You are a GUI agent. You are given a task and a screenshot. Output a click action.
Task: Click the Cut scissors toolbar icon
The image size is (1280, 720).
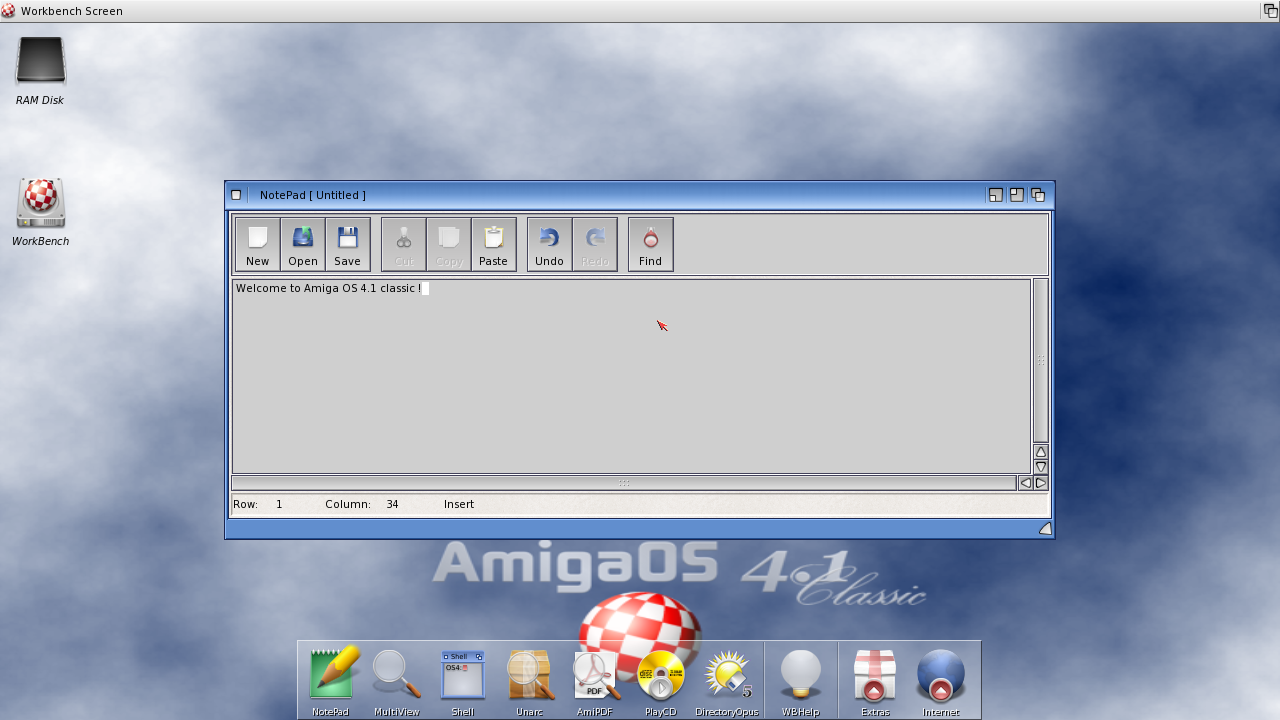pos(404,244)
